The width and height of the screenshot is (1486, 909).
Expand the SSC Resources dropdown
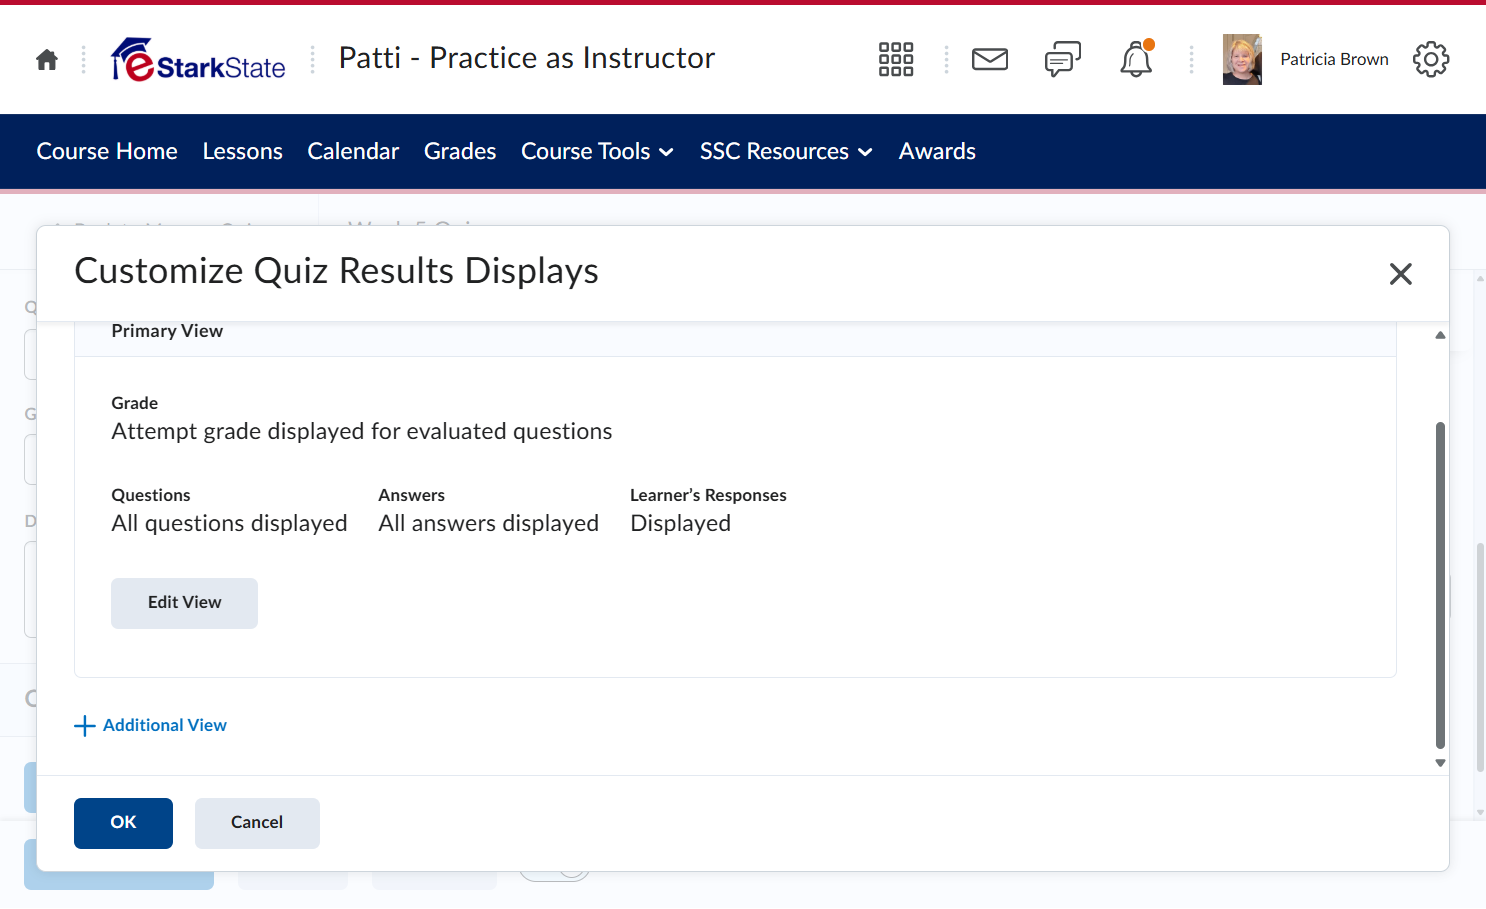pos(787,151)
